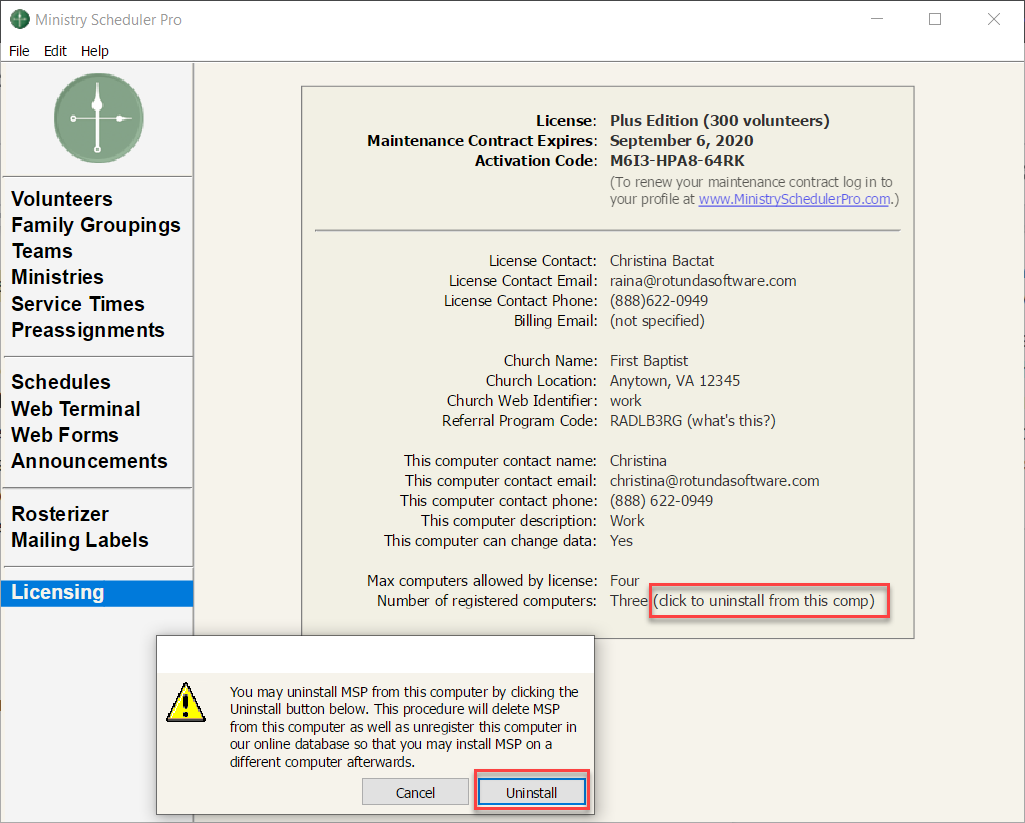The image size is (1025, 823).
Task: Click the location Anytown, VA 12345
Action: pos(675,381)
